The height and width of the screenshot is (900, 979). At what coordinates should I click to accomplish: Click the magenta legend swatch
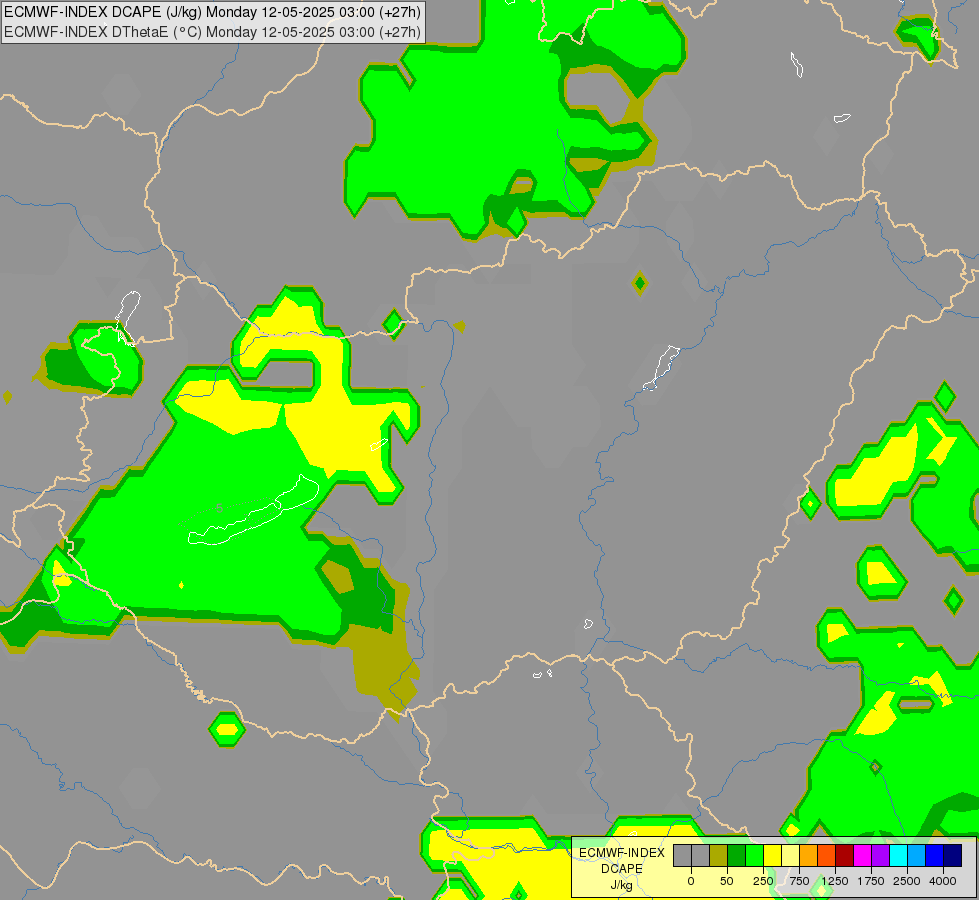coord(862,855)
